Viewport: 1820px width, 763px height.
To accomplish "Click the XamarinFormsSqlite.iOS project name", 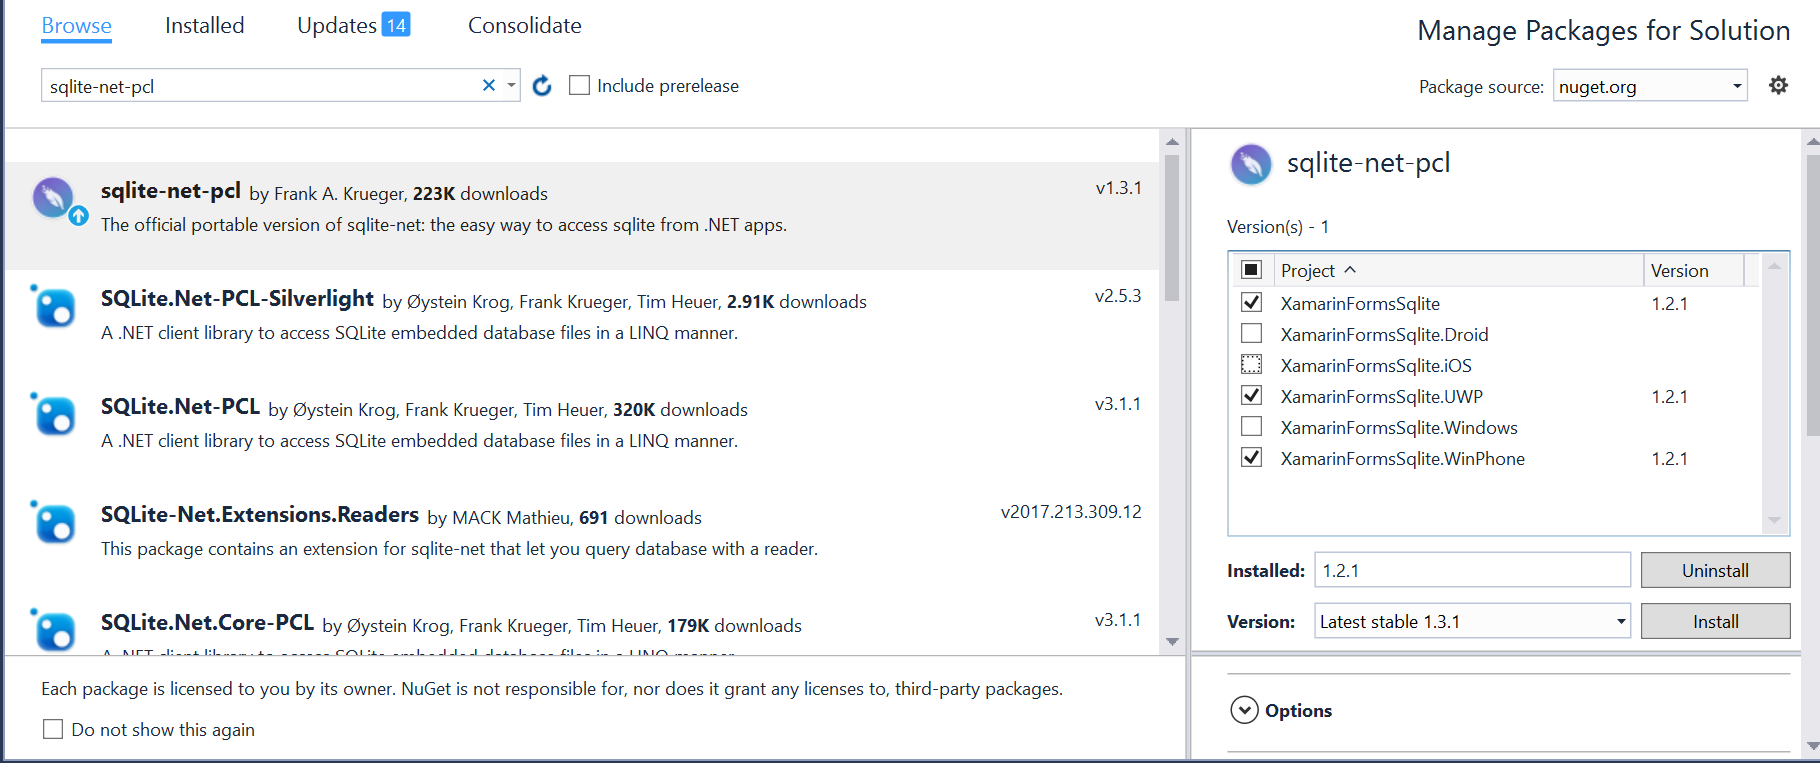I will 1376,365.
